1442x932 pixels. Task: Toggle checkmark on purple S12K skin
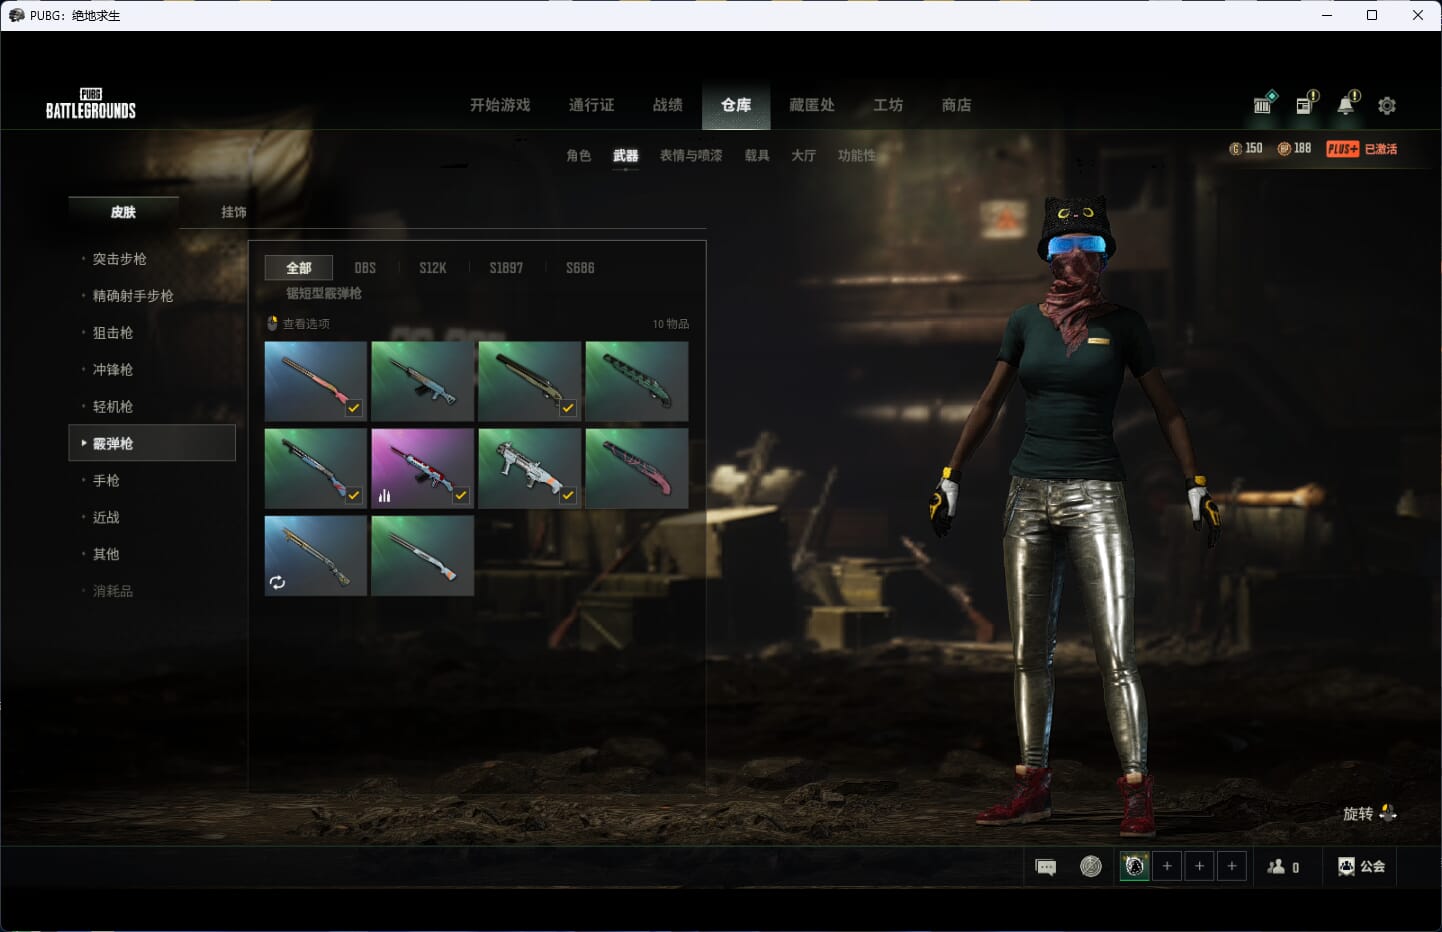[x=461, y=495]
